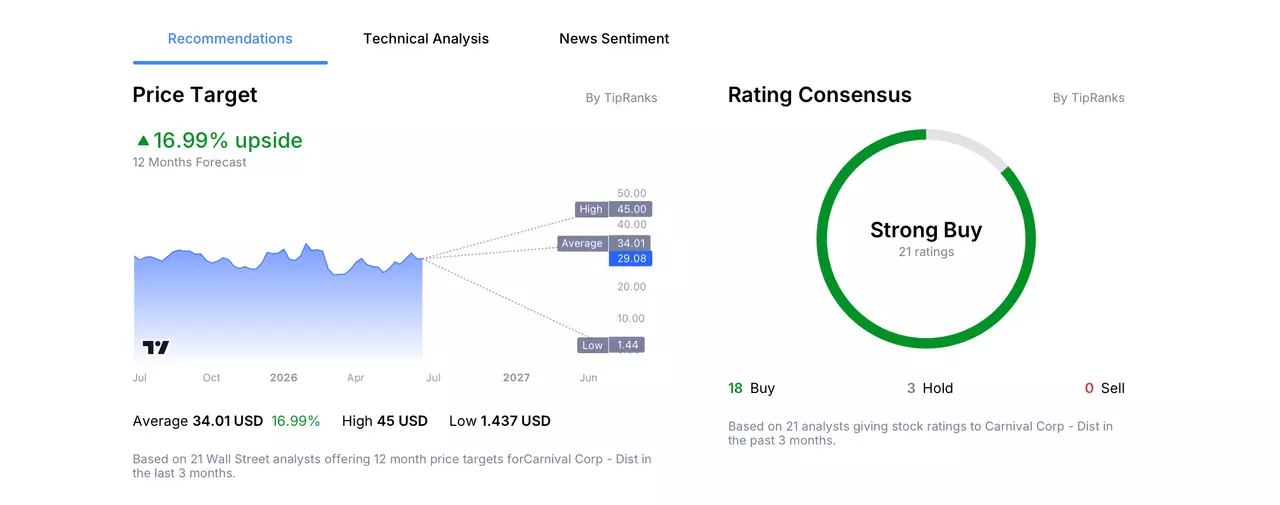Click the blue price history area chart
This screenshot has width=1280, height=505.
point(278,305)
